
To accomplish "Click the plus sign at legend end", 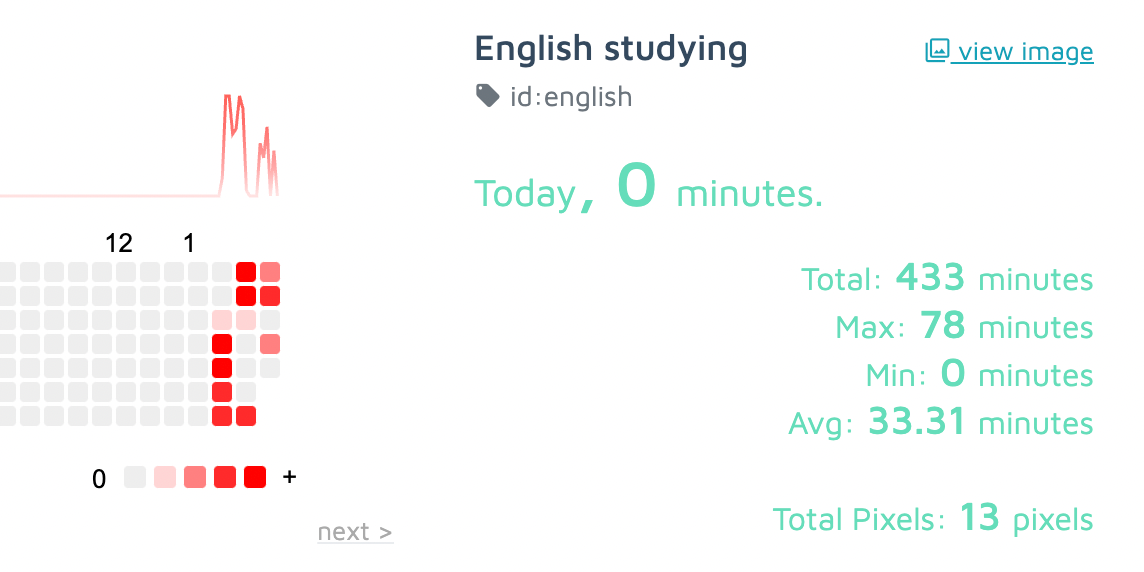I will point(290,477).
